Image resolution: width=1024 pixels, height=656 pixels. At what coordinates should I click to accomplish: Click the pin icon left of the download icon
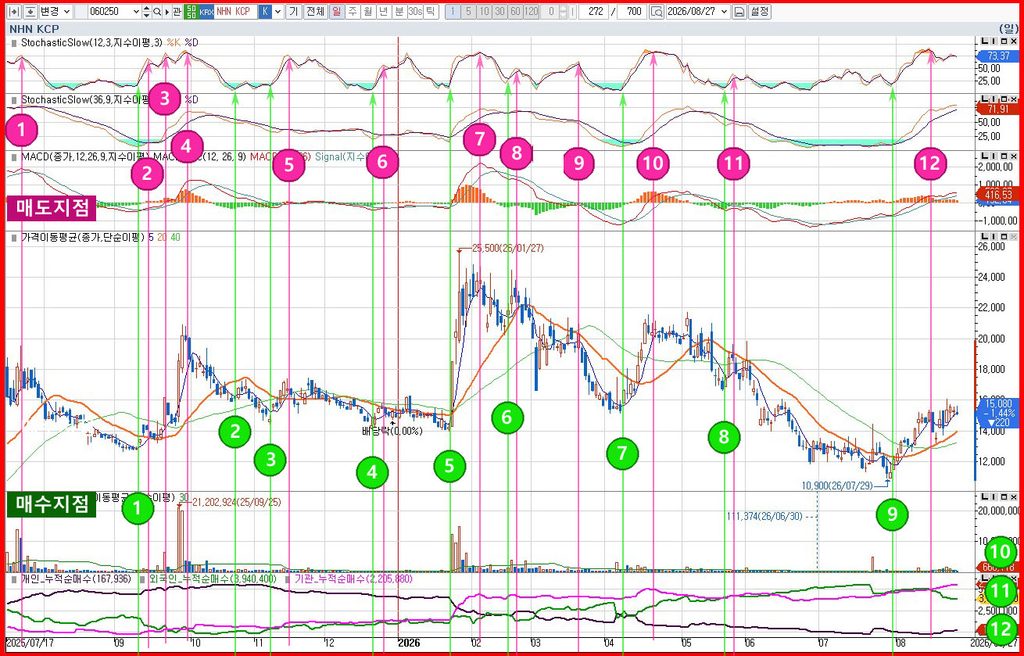[15, 12]
